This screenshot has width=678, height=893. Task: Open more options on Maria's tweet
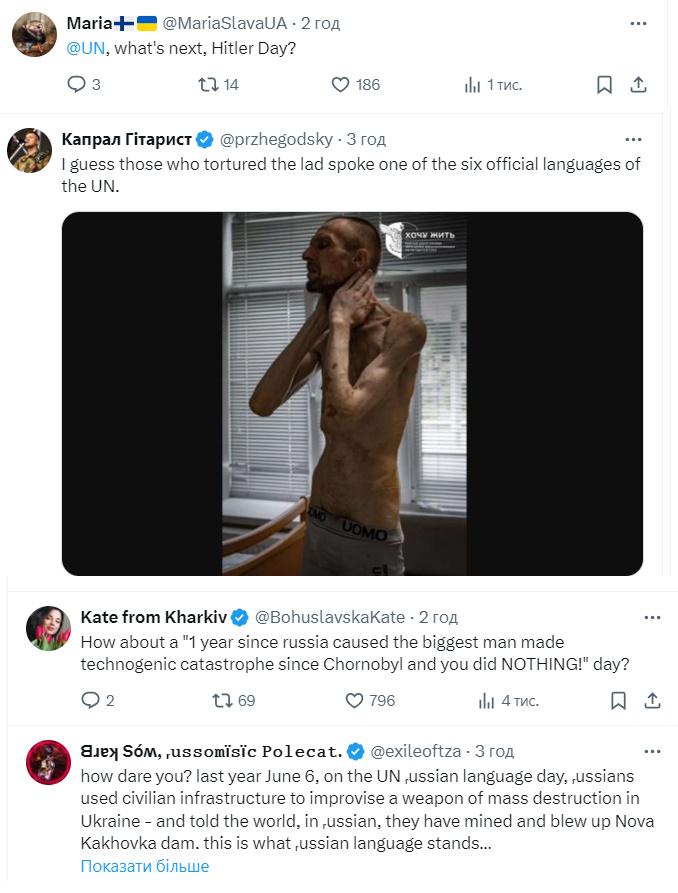[x=637, y=23]
